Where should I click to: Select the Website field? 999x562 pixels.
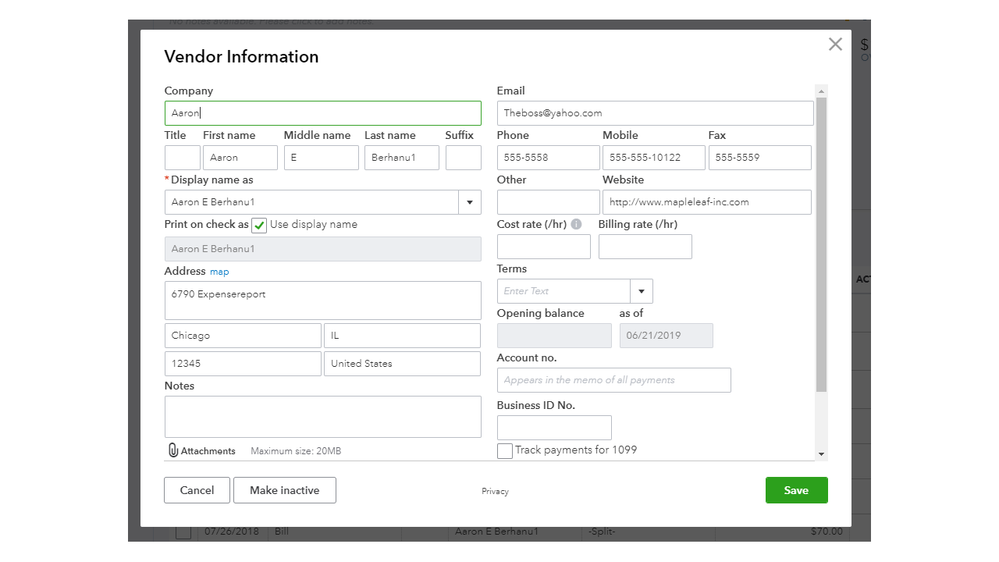(706, 202)
